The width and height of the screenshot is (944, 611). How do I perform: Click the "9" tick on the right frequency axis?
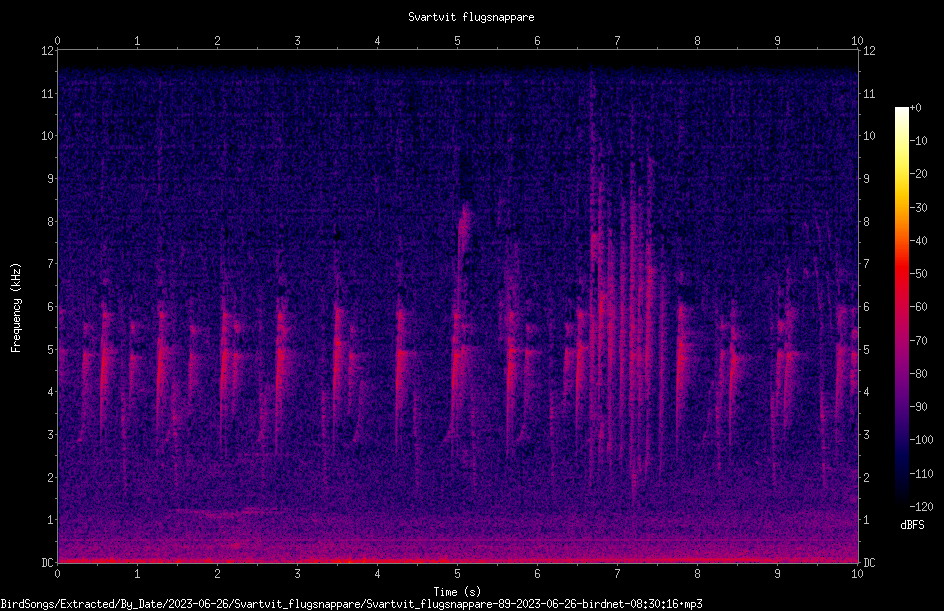pyautogui.click(x=866, y=179)
